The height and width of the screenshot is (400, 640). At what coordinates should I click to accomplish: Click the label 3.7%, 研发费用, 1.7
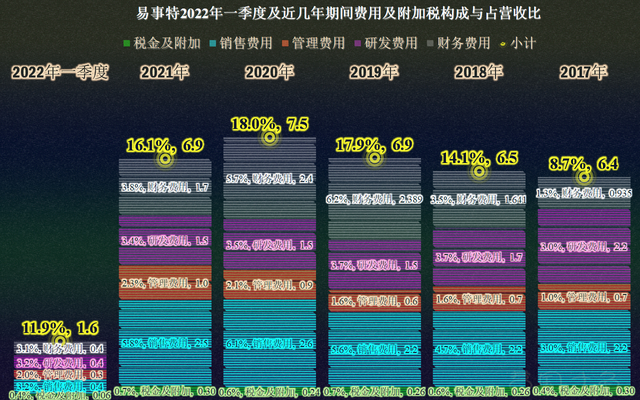pyautogui.click(x=479, y=257)
